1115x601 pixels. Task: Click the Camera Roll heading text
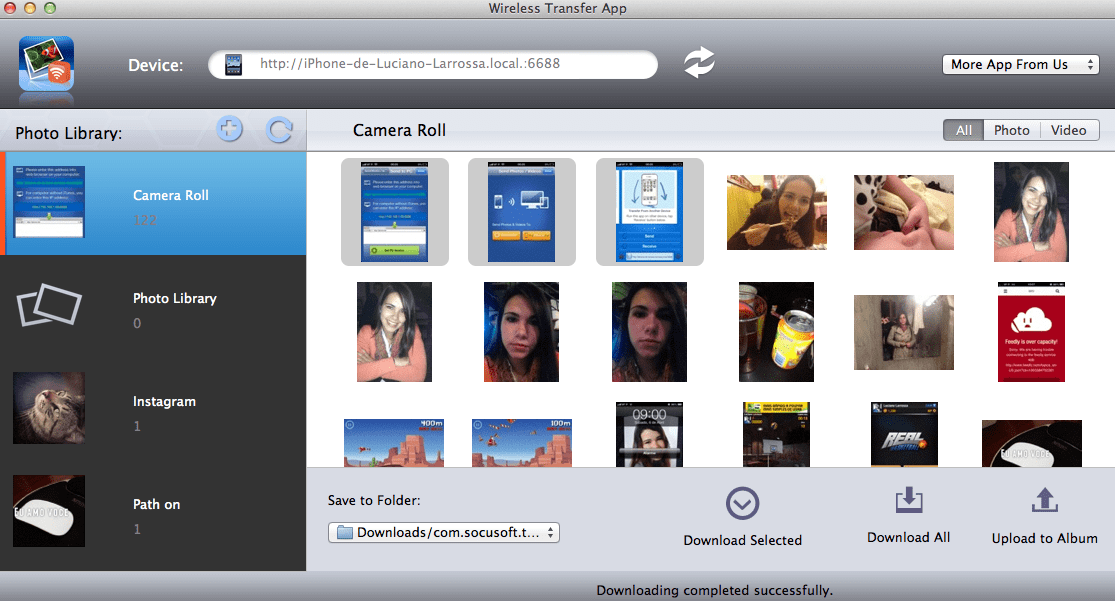(399, 130)
